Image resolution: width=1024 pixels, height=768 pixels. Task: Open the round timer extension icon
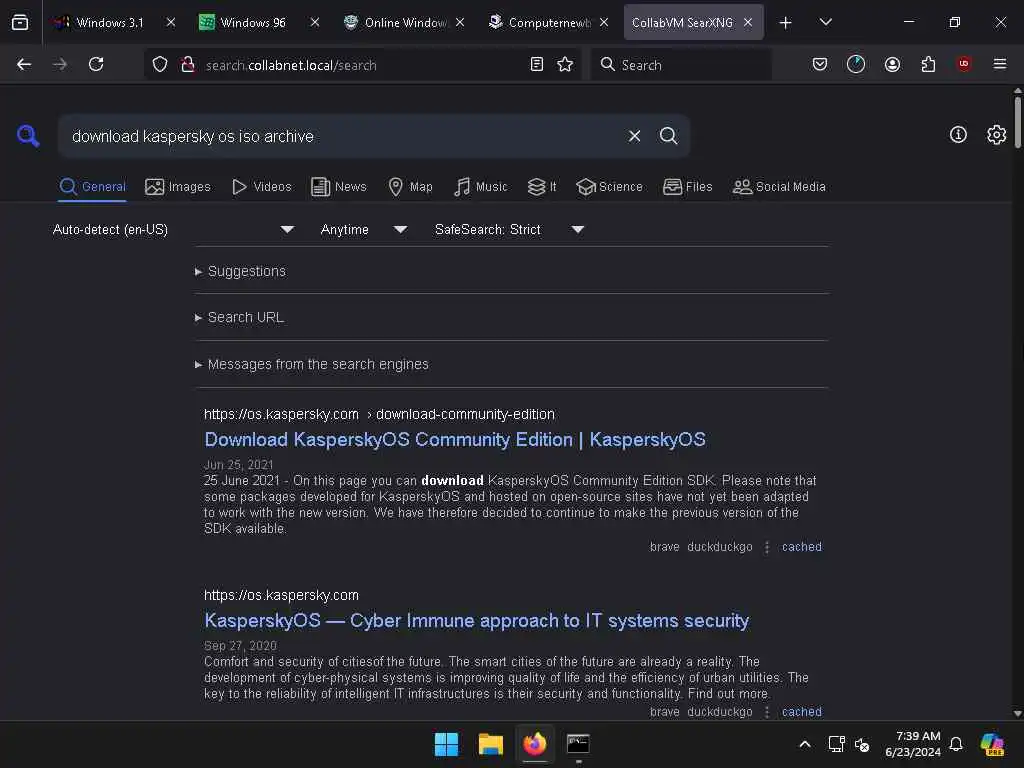coord(856,64)
